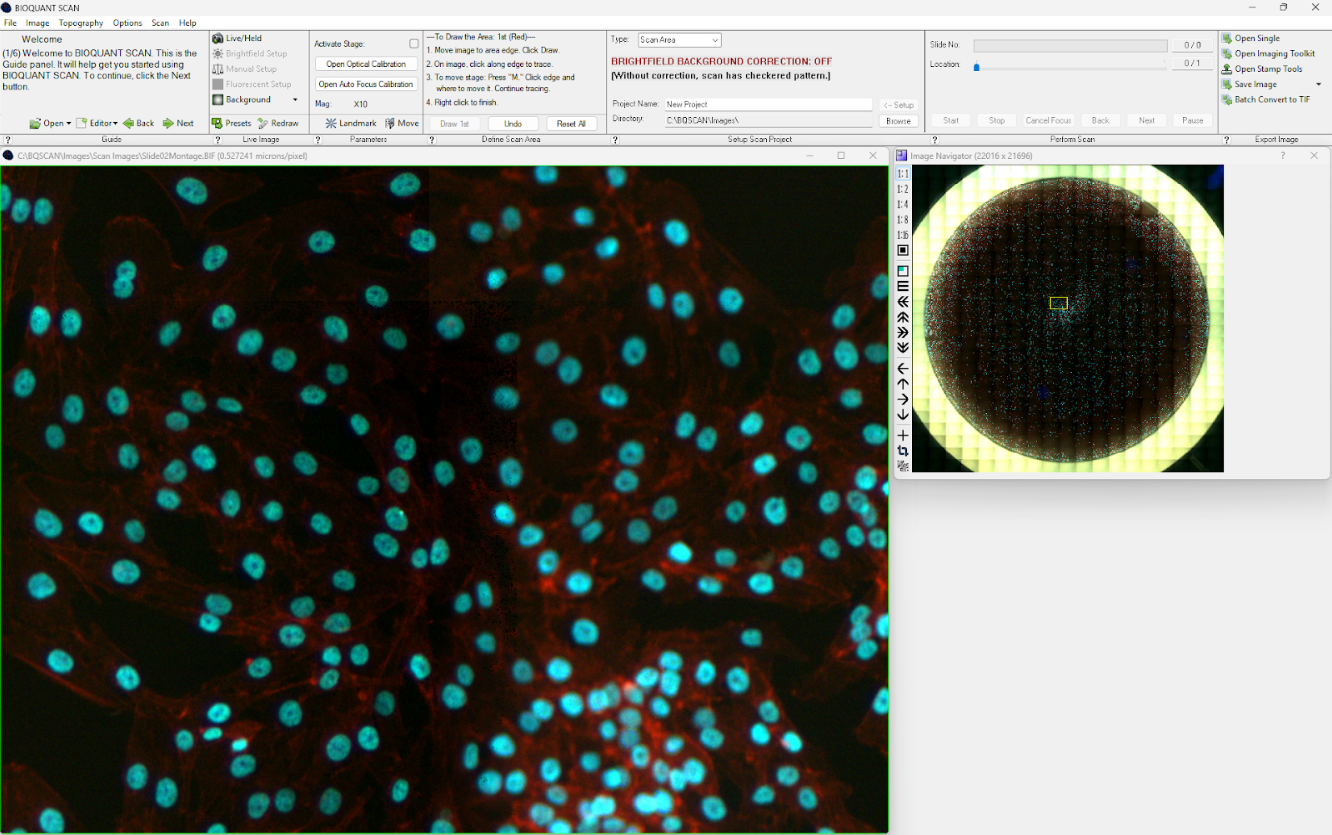Click the double up chevron in Navigator
Viewport: 1332px width, 835px height.
[x=902, y=317]
